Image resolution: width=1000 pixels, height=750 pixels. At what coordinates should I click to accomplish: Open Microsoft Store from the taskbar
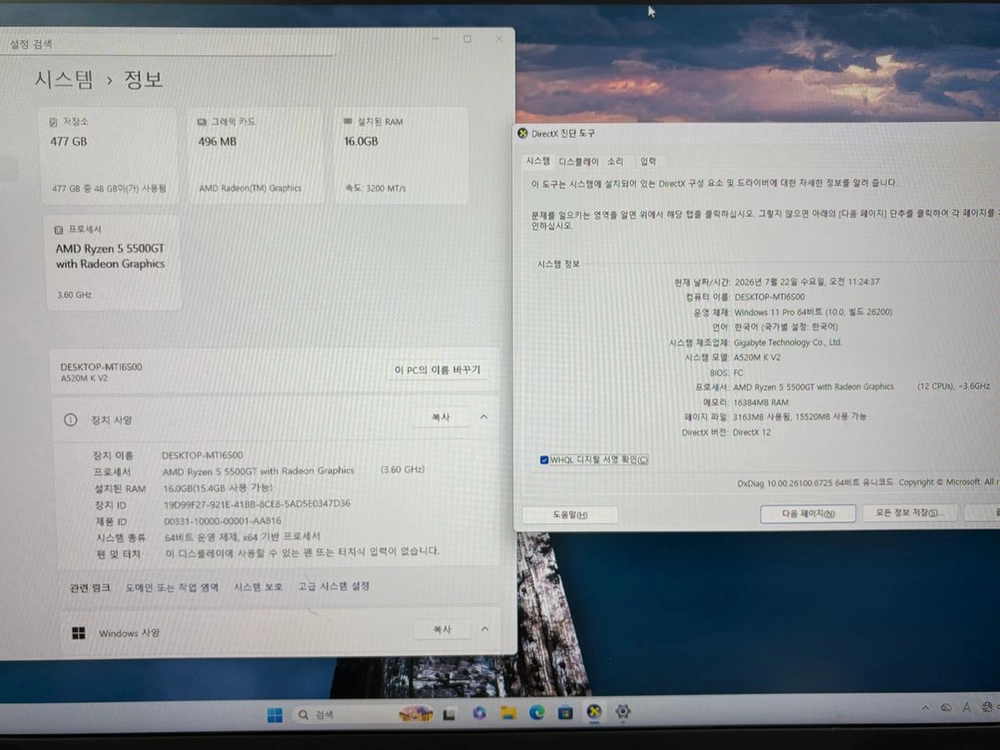pyautogui.click(x=565, y=712)
